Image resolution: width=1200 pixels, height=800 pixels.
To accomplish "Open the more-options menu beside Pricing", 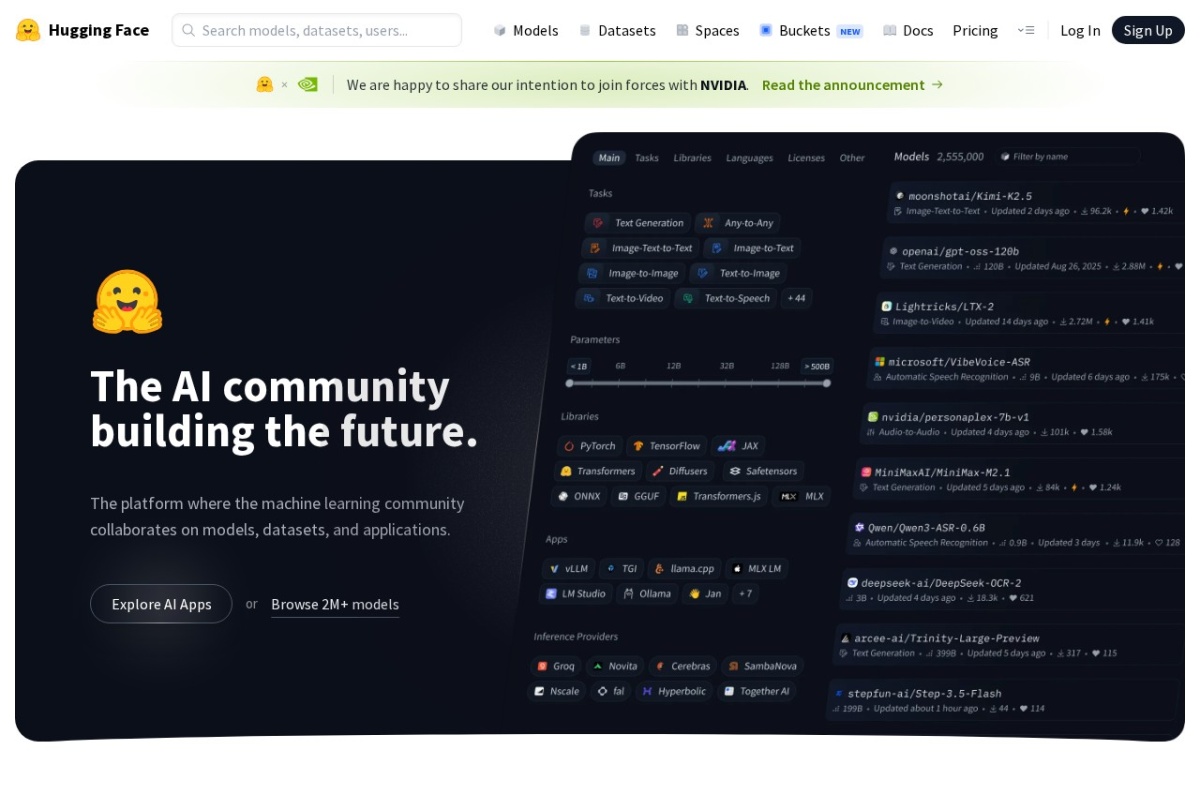I will [1026, 30].
